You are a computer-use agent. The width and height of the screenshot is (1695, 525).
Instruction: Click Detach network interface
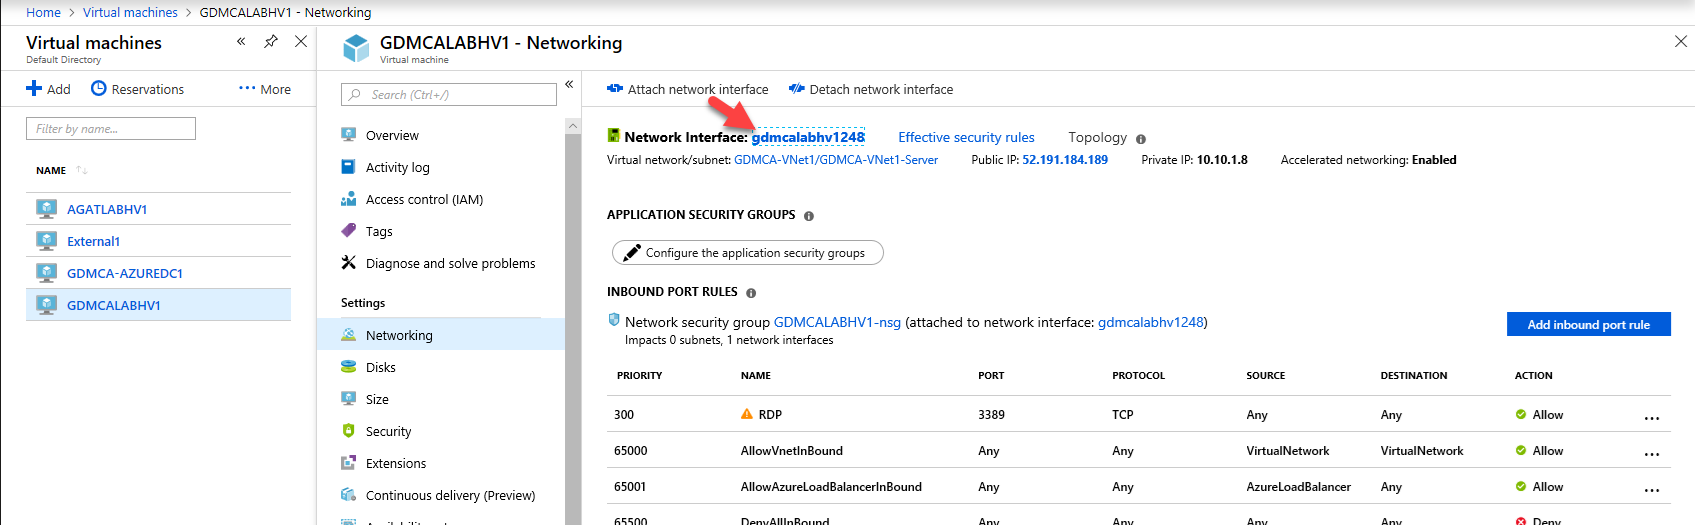click(x=871, y=89)
